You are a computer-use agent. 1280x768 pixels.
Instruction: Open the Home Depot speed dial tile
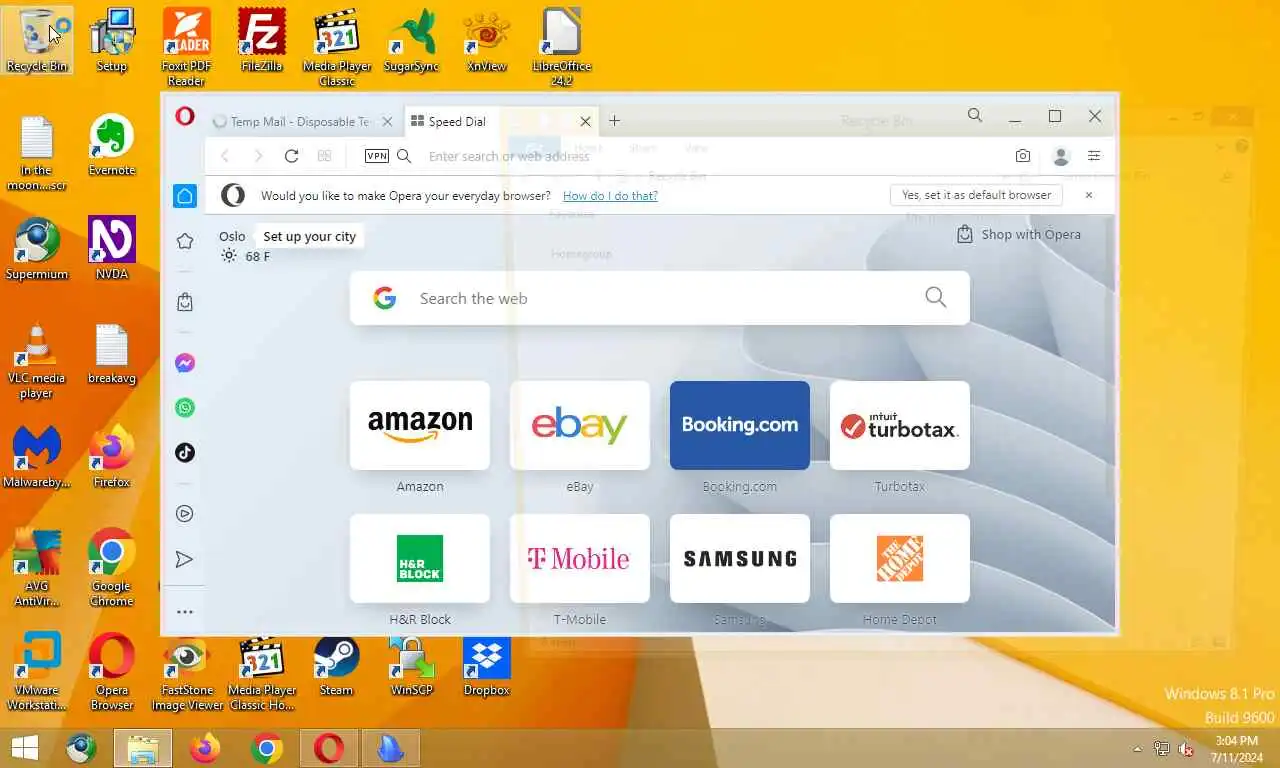click(900, 558)
